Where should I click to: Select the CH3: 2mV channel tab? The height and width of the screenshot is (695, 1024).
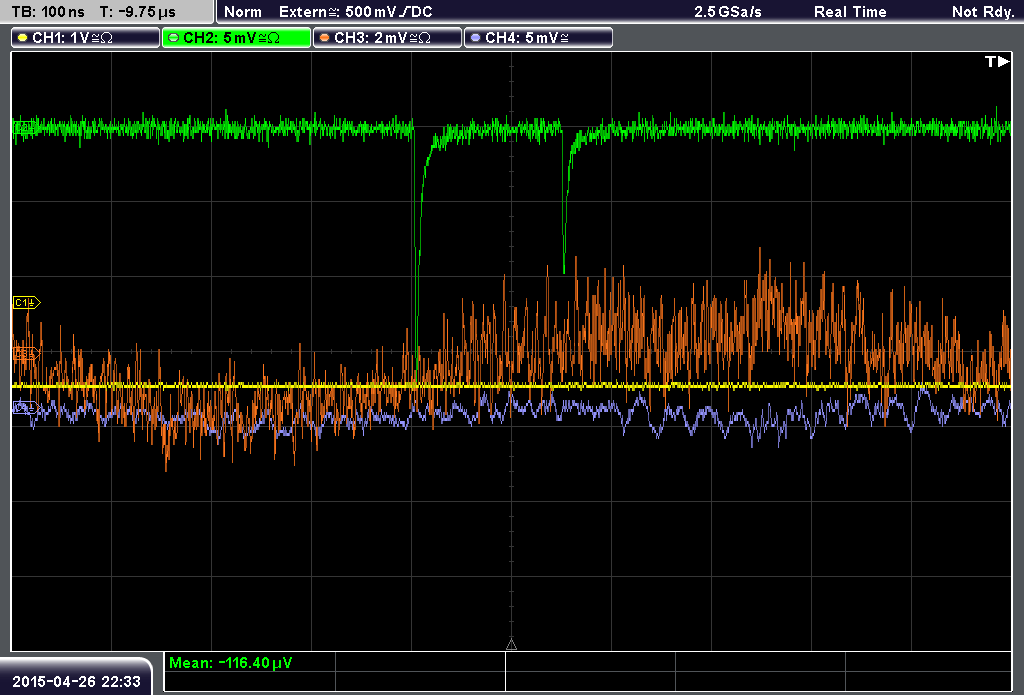(387, 38)
